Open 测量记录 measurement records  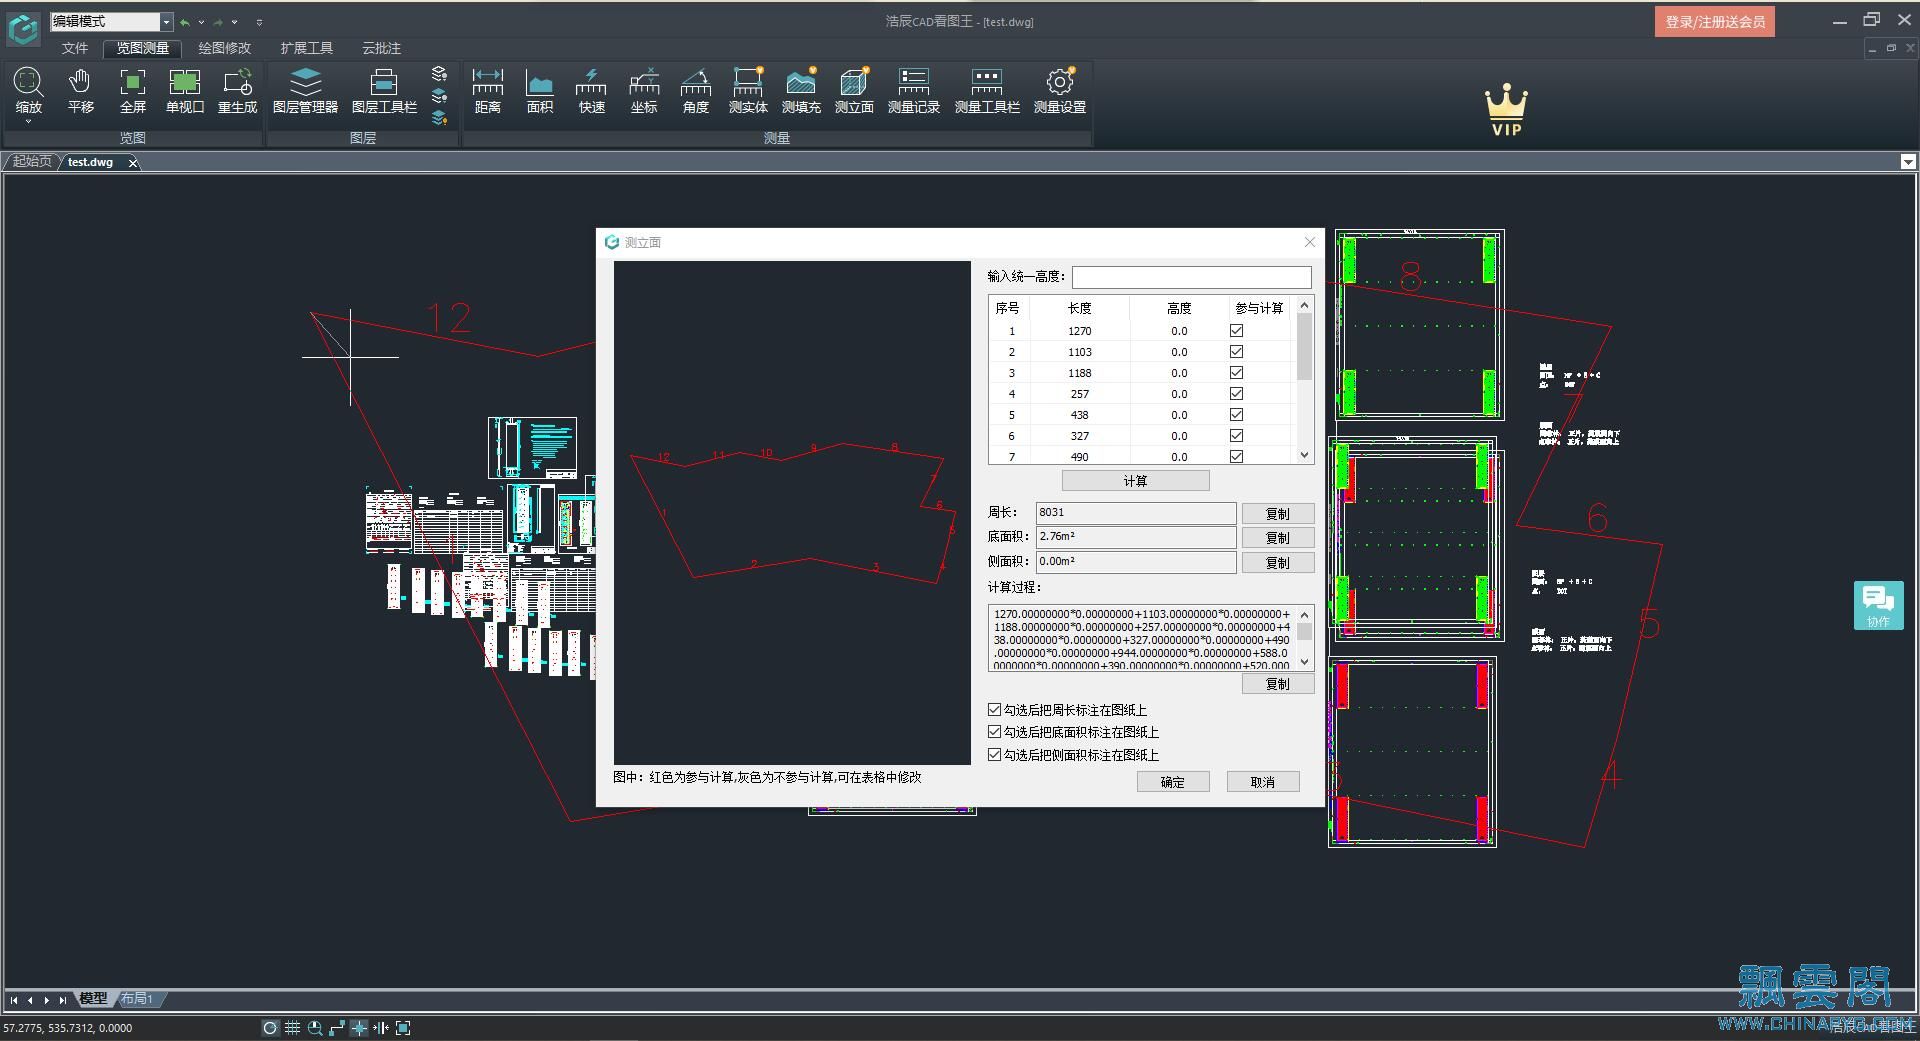914,89
